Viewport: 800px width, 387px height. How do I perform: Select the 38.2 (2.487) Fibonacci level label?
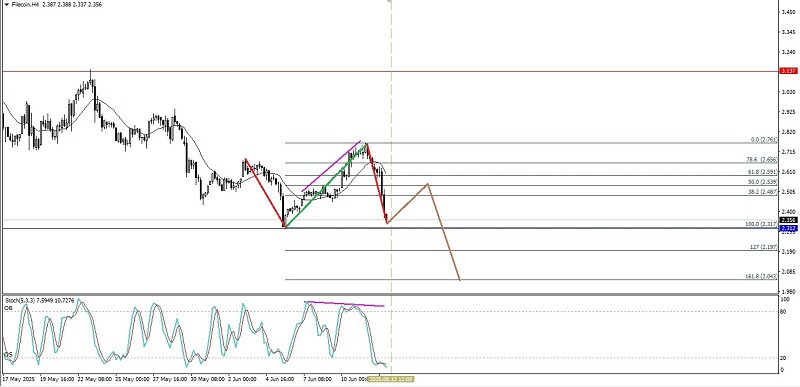(762, 192)
